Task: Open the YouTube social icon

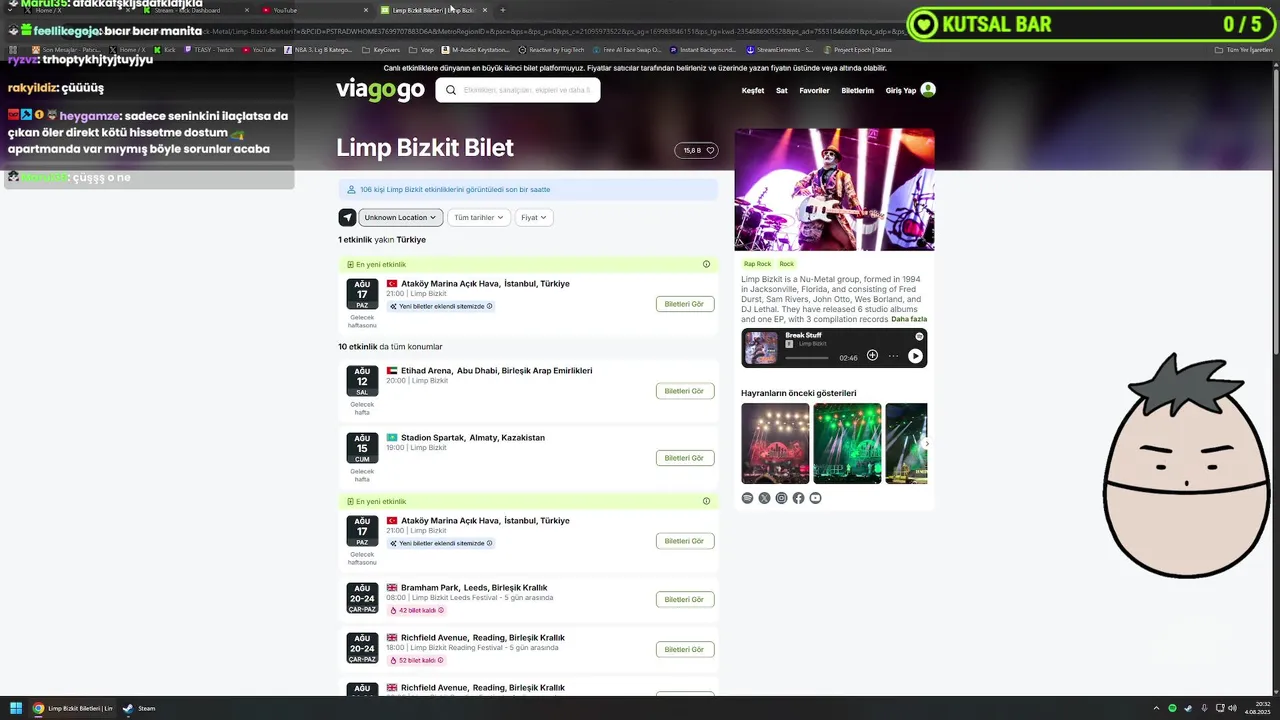Action: coord(815,498)
